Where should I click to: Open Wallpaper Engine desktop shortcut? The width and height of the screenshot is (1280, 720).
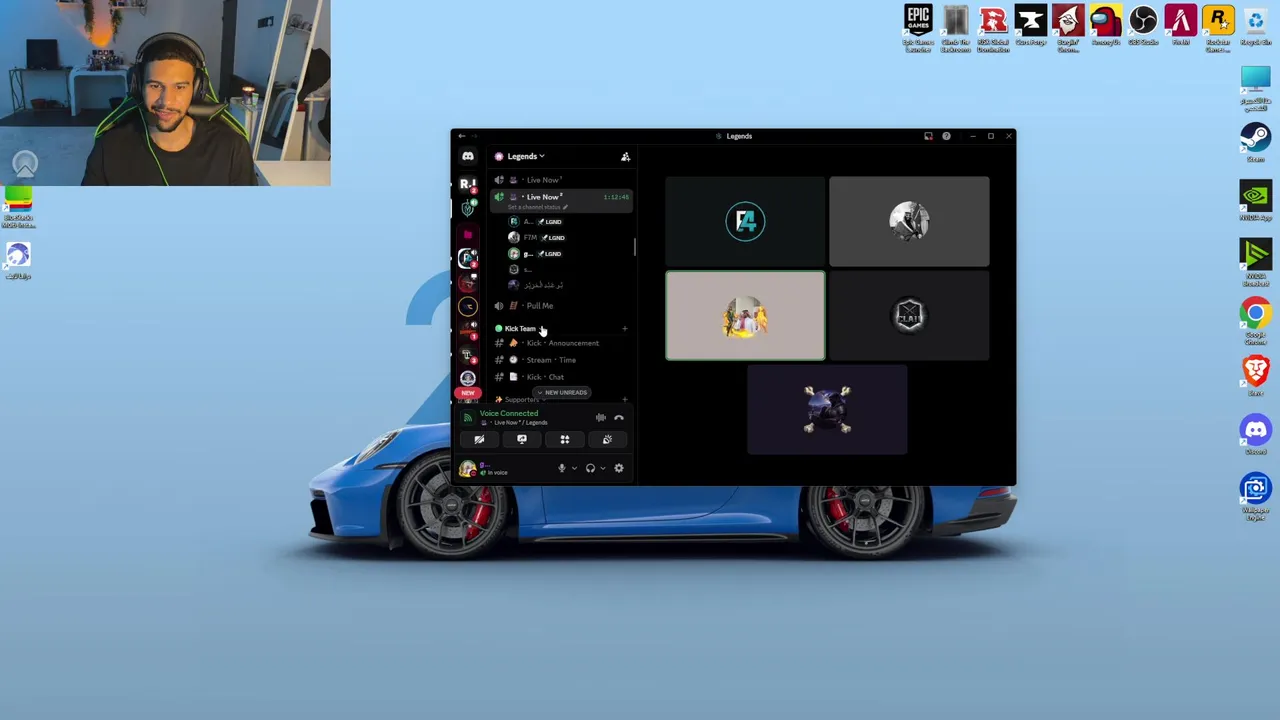1255,497
